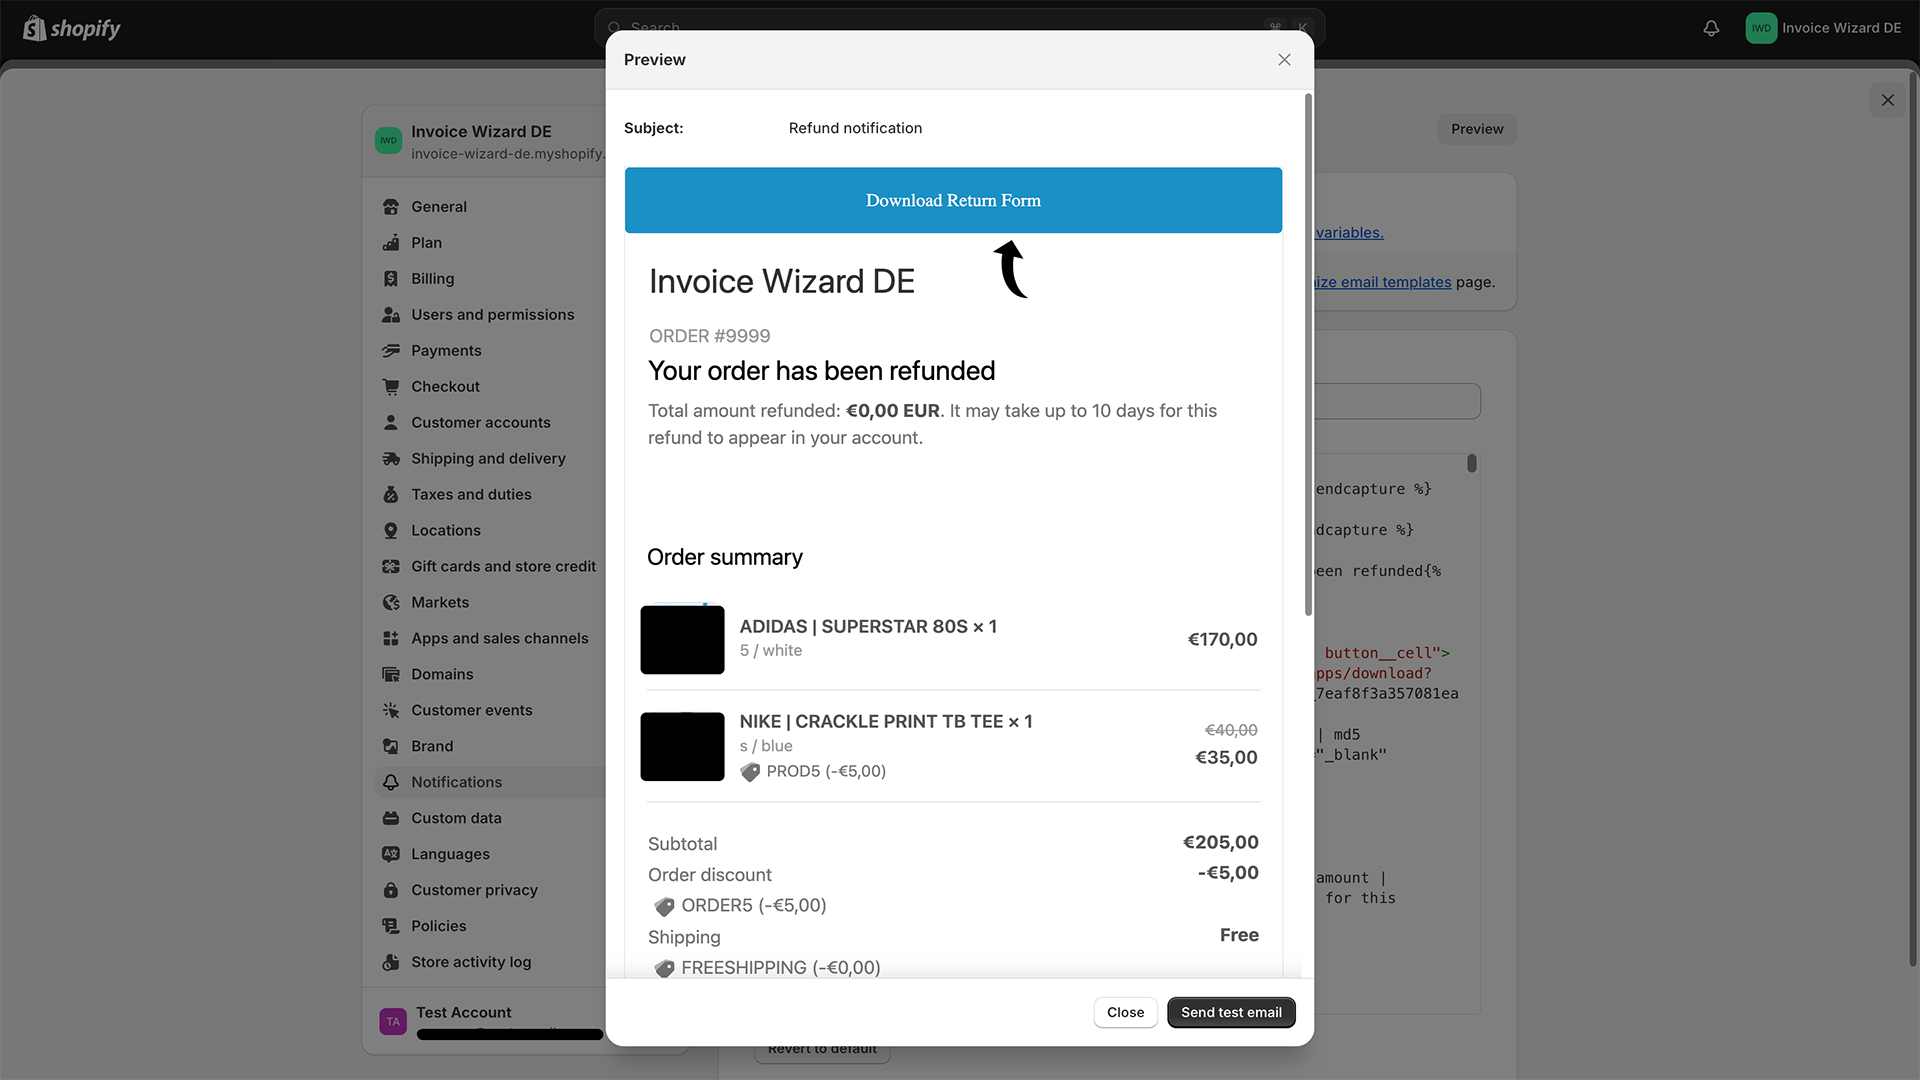The image size is (1920, 1080).
Task: Click the NIKE Crackle Print product thumbnail
Action: pyautogui.click(x=682, y=747)
